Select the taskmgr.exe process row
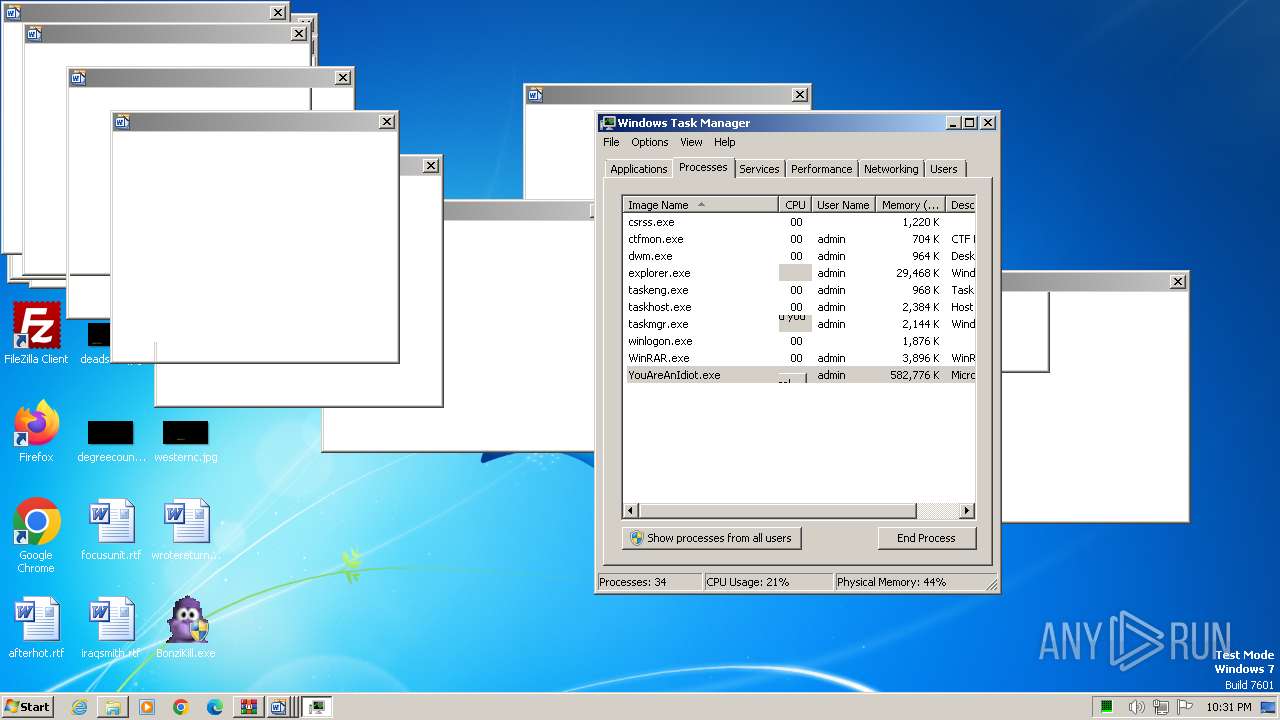This screenshot has height=720, width=1280. (799, 324)
